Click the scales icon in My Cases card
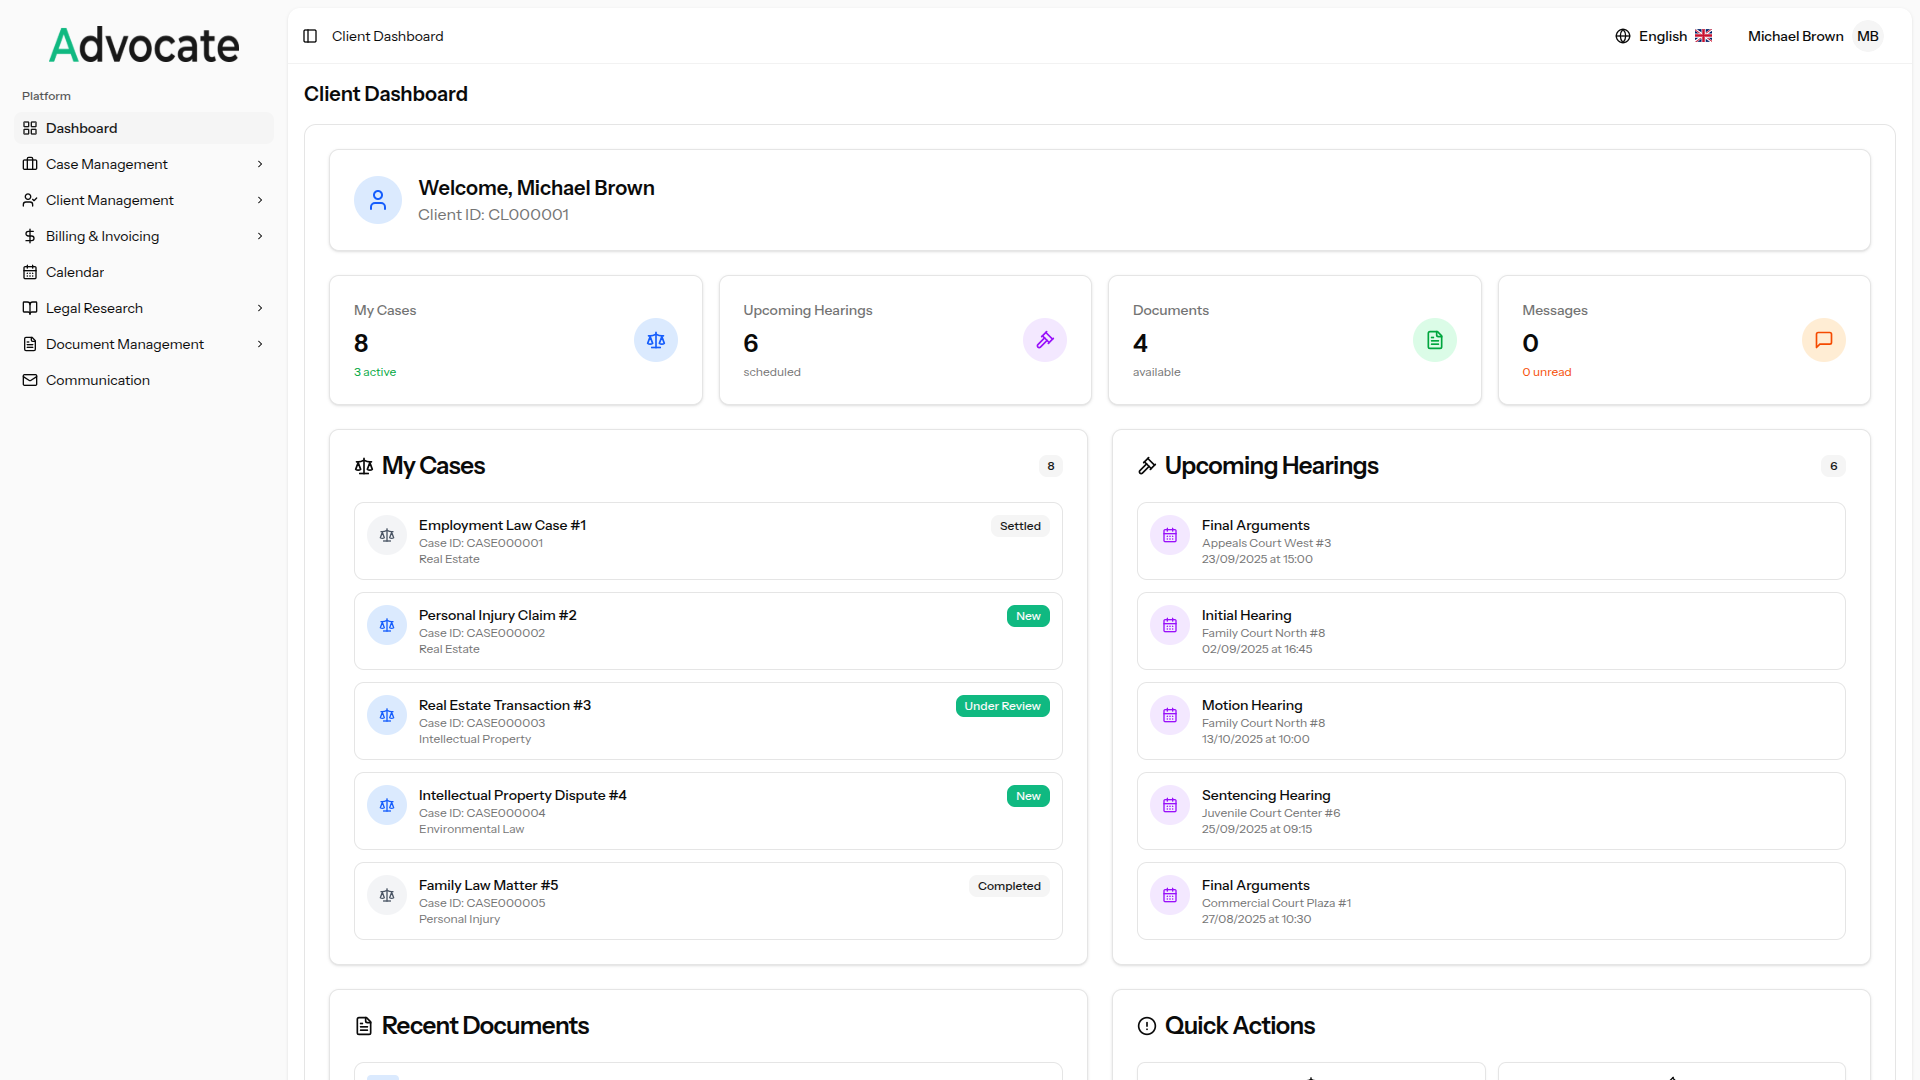Screen dimensions: 1920x1080 click(x=656, y=340)
